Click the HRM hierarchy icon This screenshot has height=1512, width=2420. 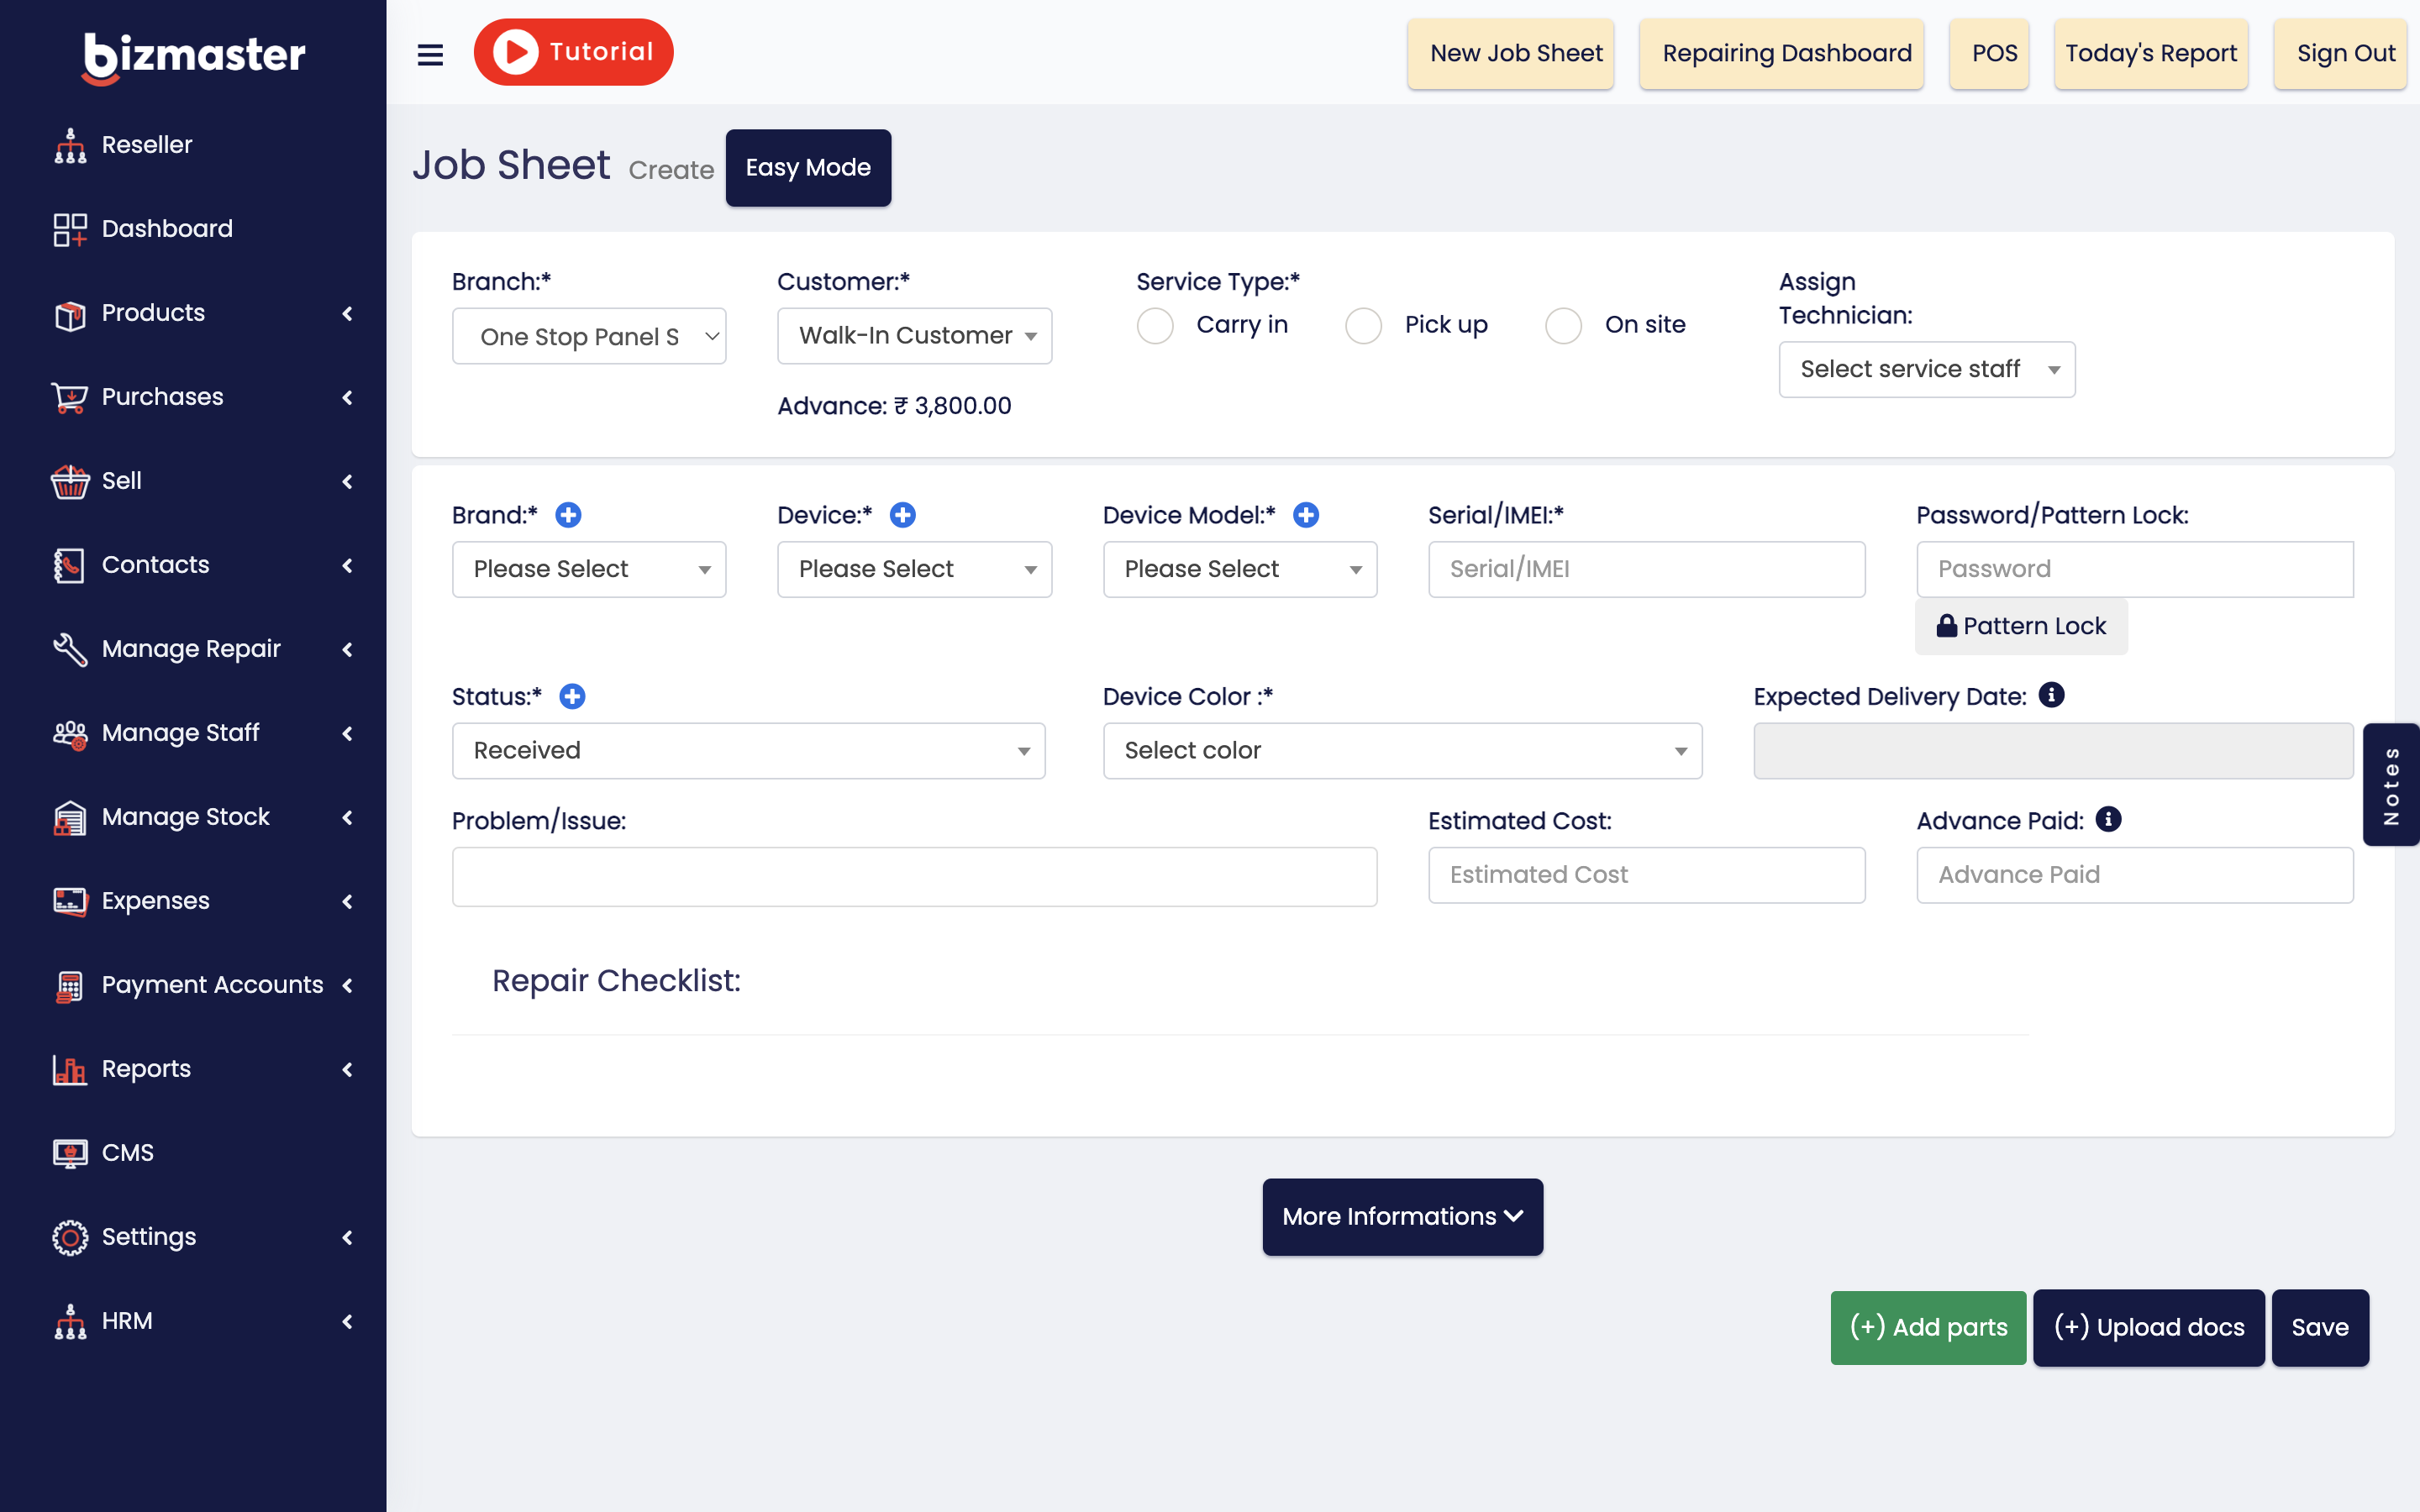click(70, 1321)
